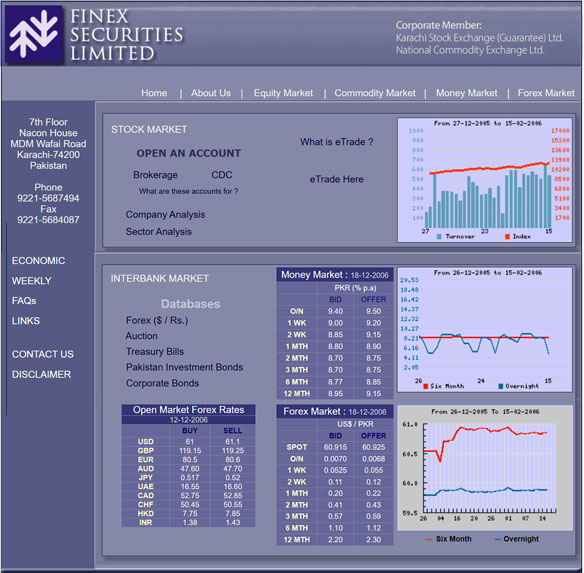Click the Databases heading

point(190,304)
